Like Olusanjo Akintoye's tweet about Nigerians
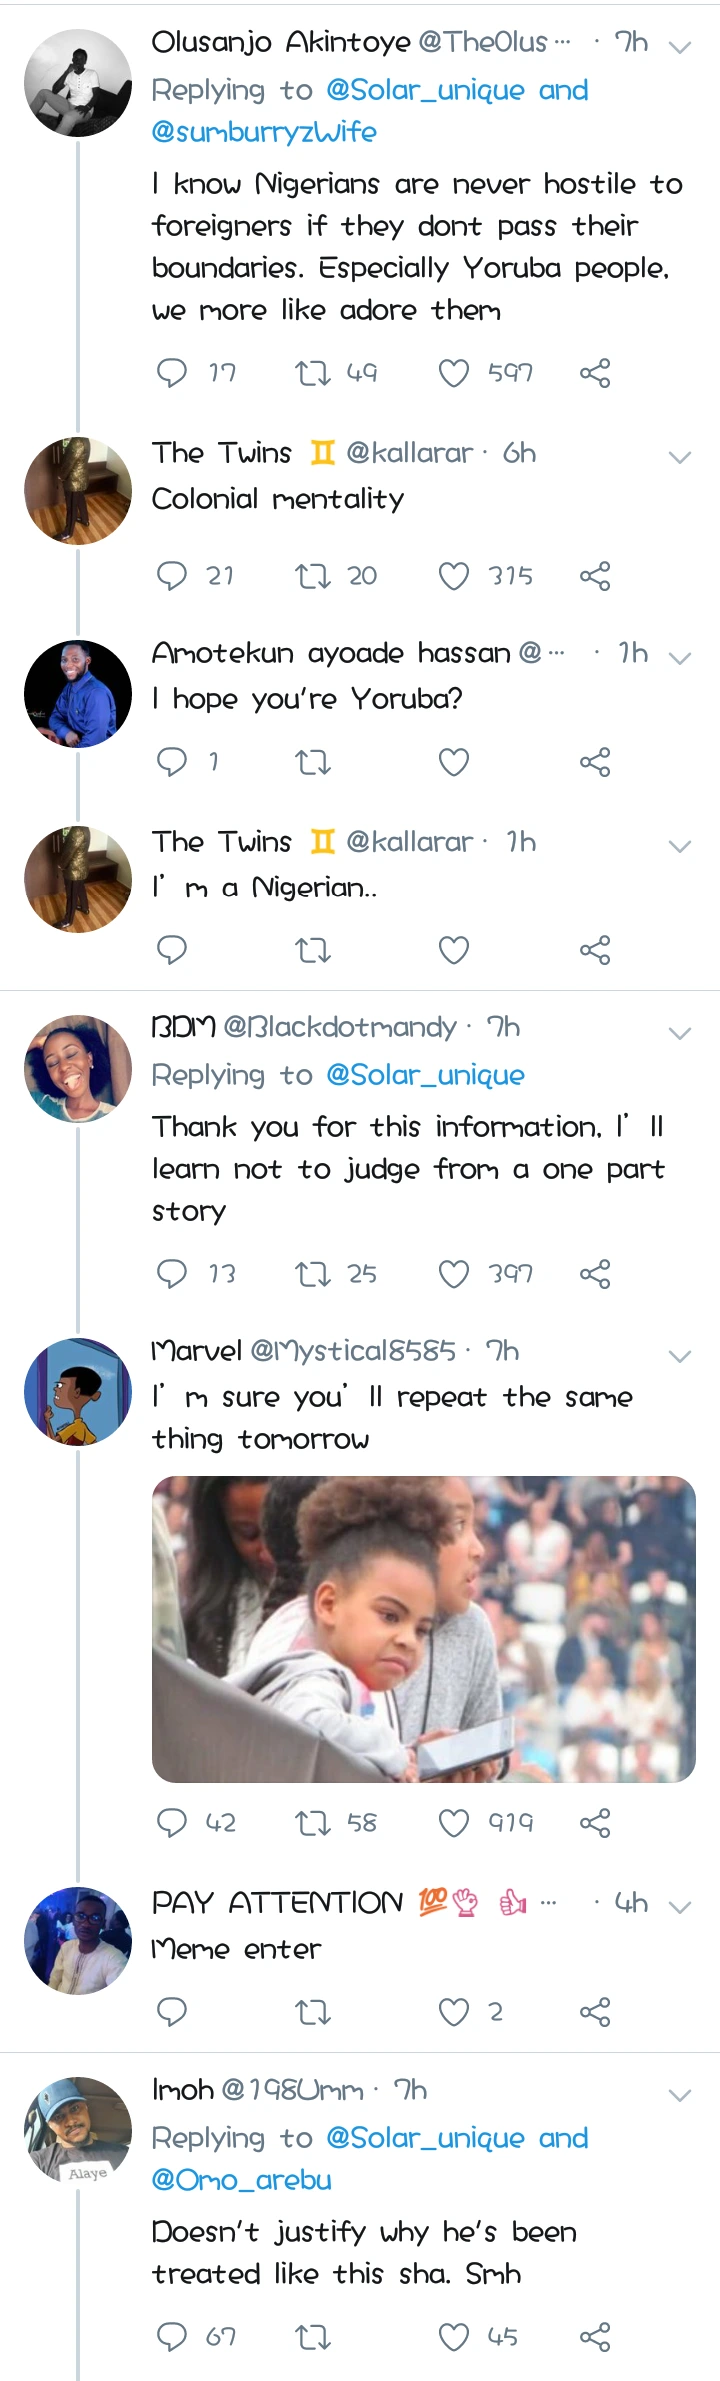This screenshot has height=2381, width=720. tap(454, 373)
